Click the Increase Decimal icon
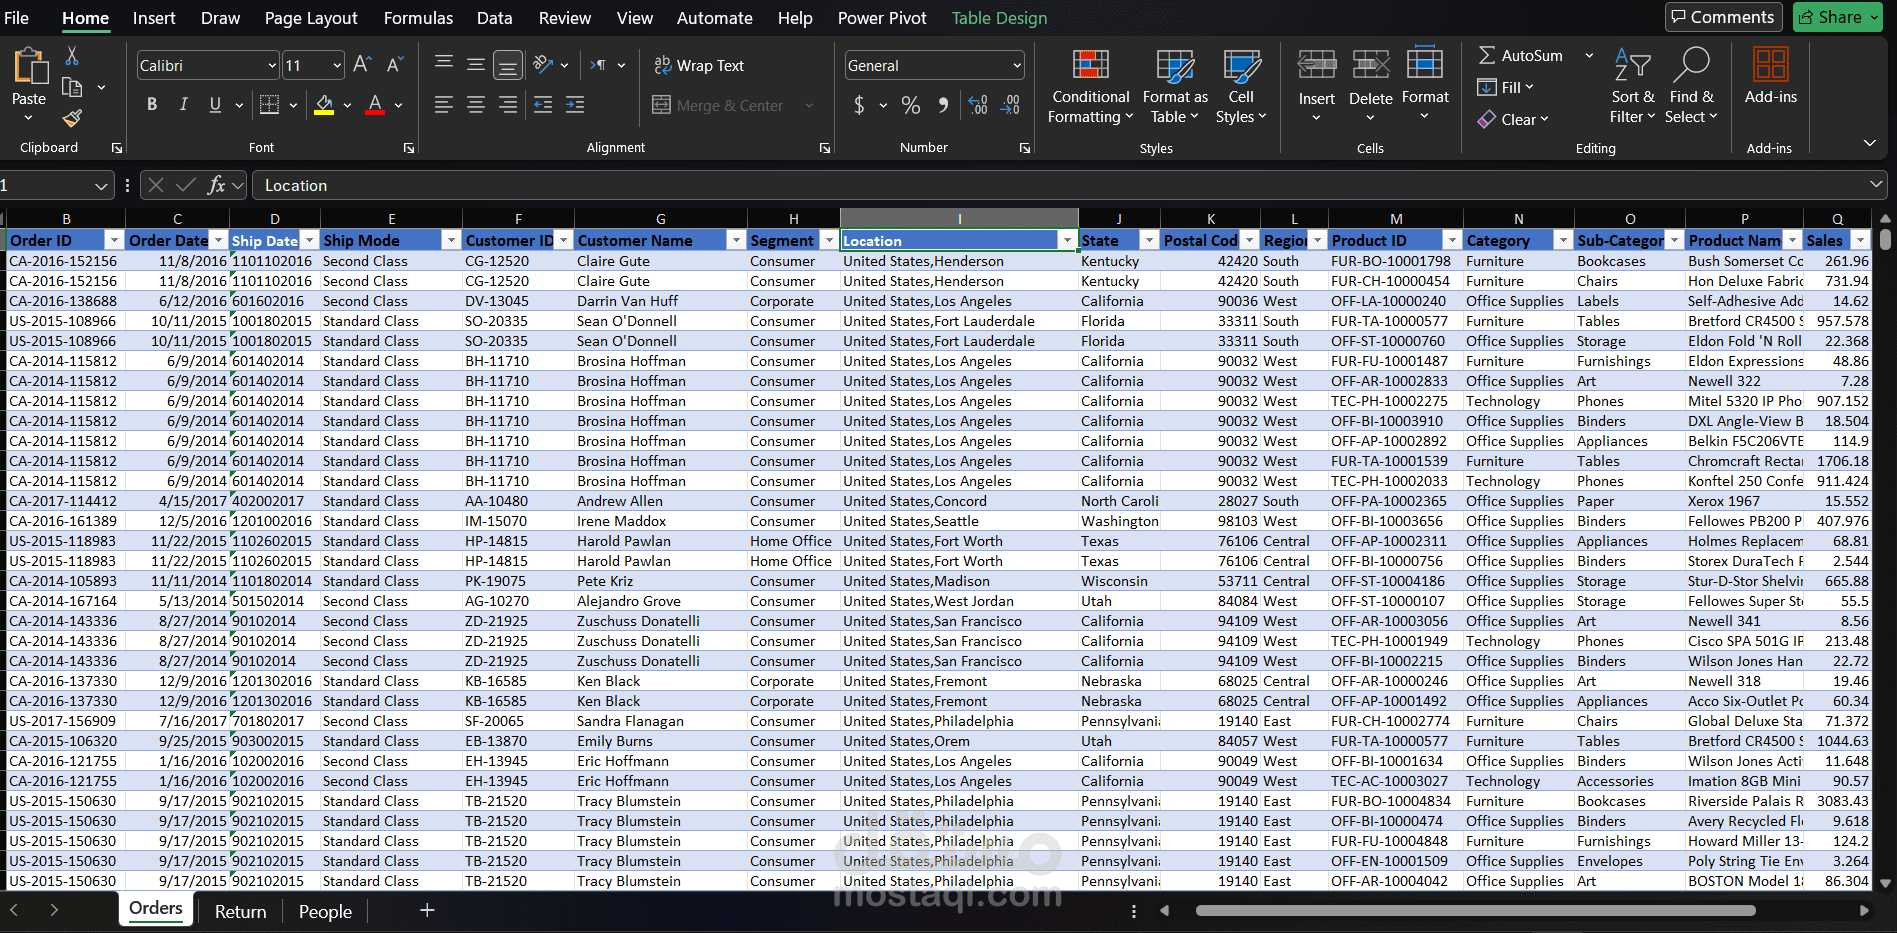This screenshot has height=933, width=1897. click(977, 105)
